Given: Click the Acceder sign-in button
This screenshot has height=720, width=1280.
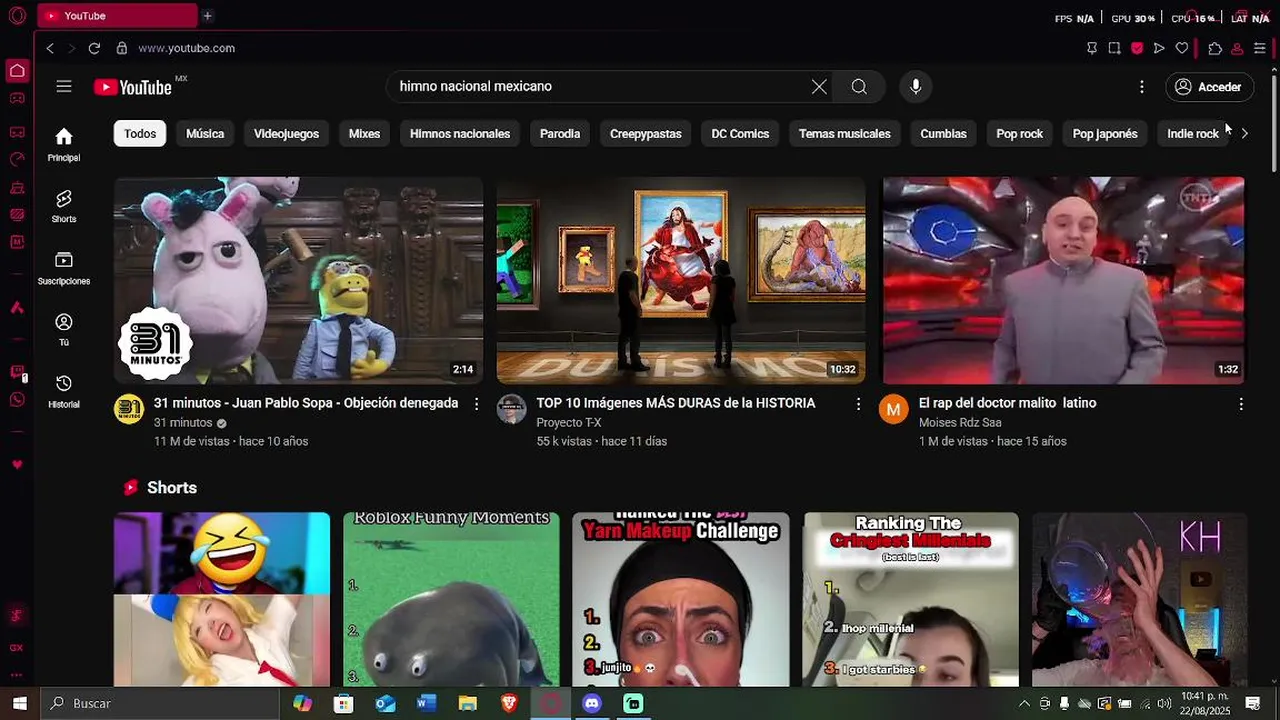Looking at the screenshot, I should coord(1209,87).
